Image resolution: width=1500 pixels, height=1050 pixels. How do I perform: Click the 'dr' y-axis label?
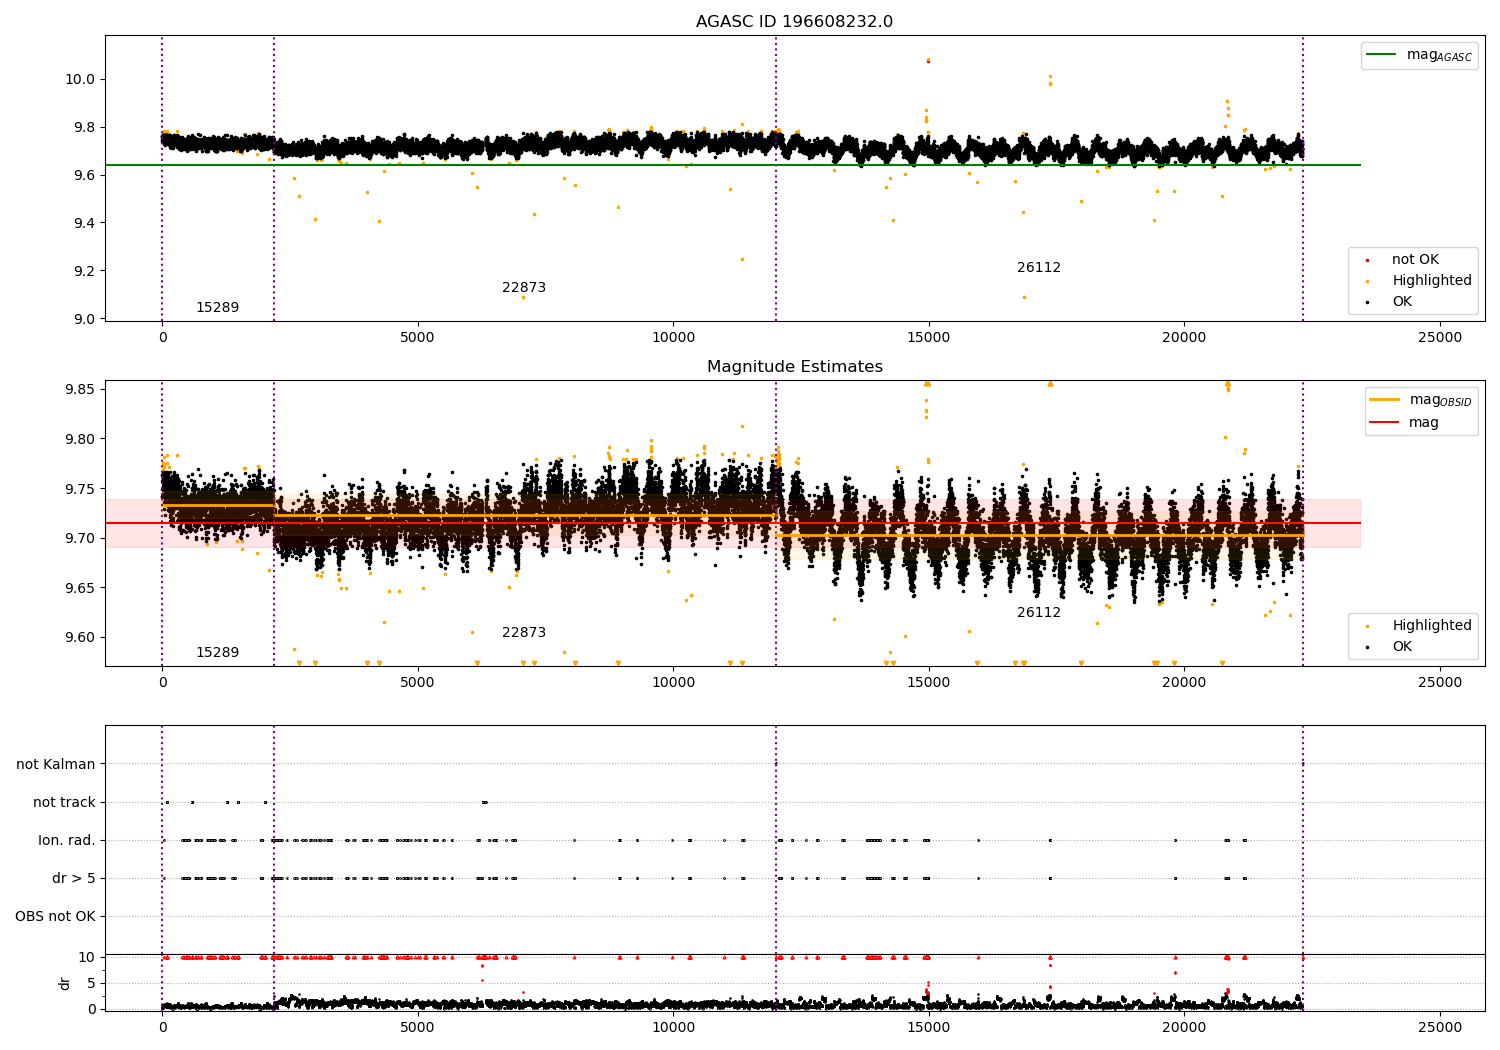pyautogui.click(x=65, y=983)
